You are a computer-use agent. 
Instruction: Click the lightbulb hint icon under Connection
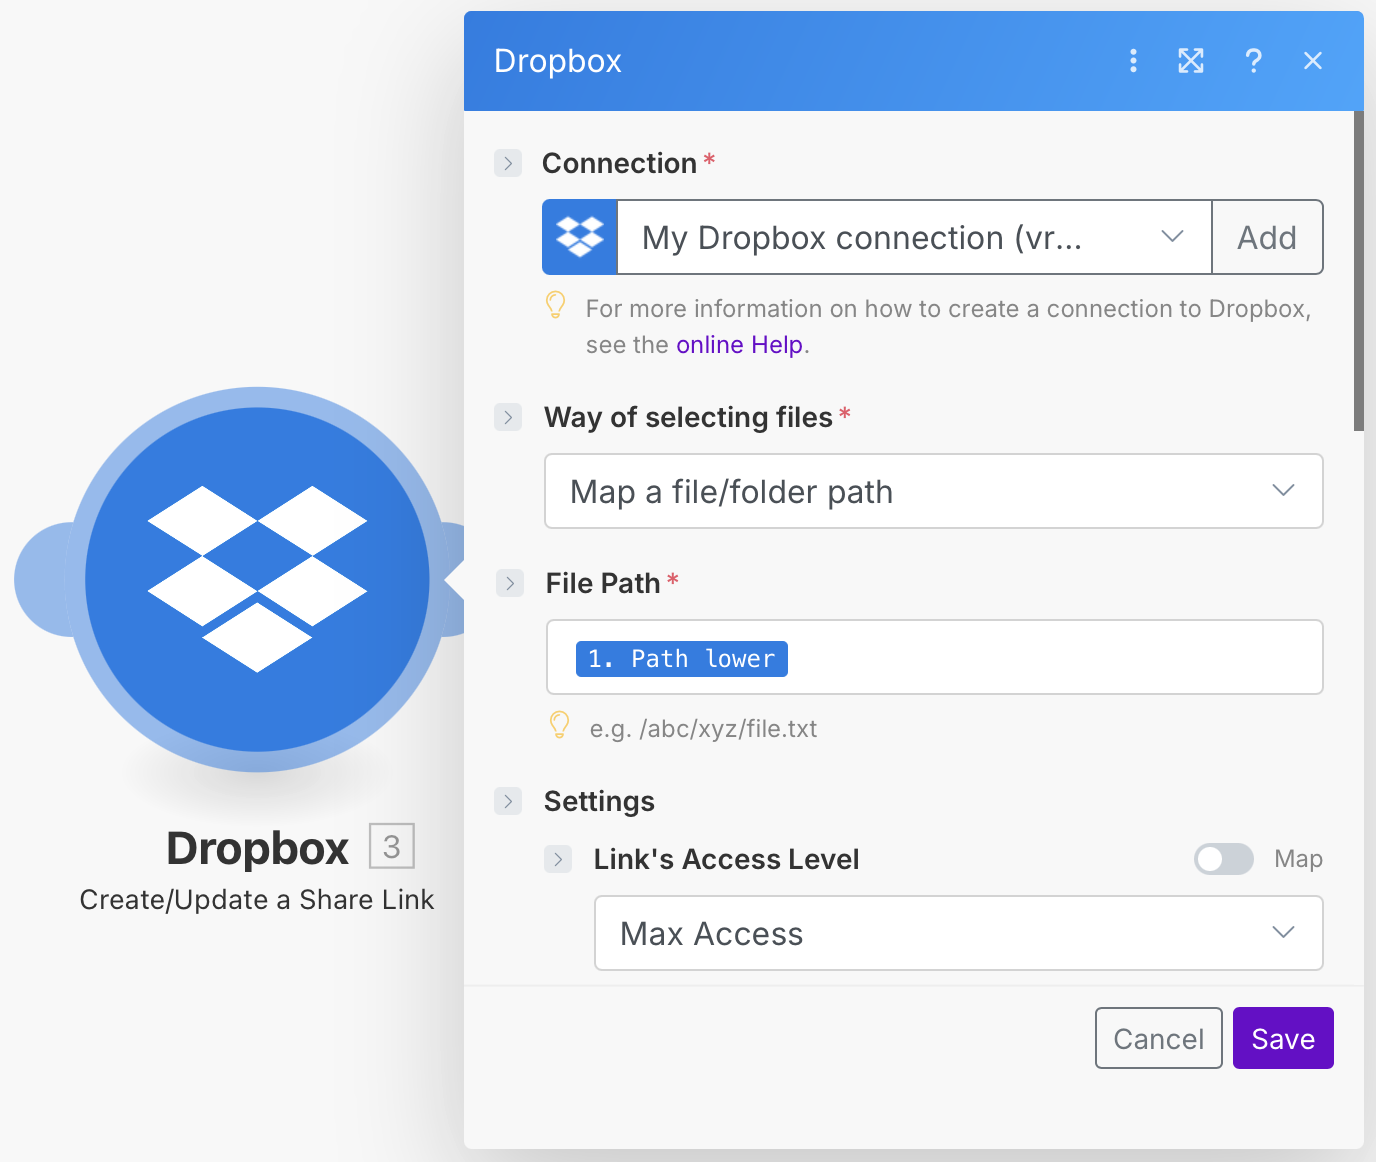pyautogui.click(x=556, y=306)
